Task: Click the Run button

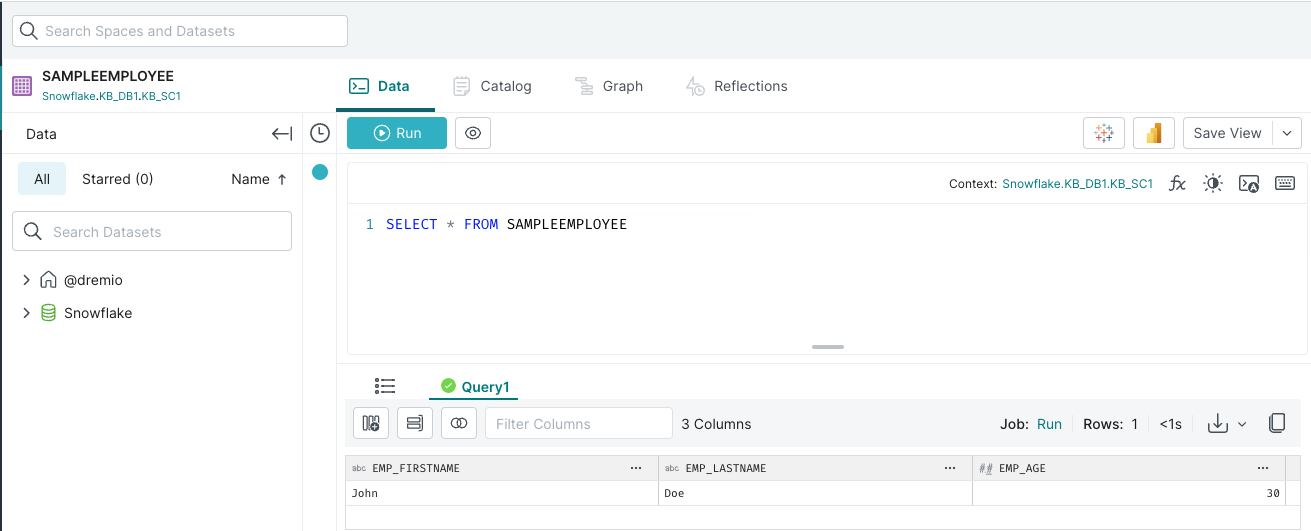Action: 397,133
